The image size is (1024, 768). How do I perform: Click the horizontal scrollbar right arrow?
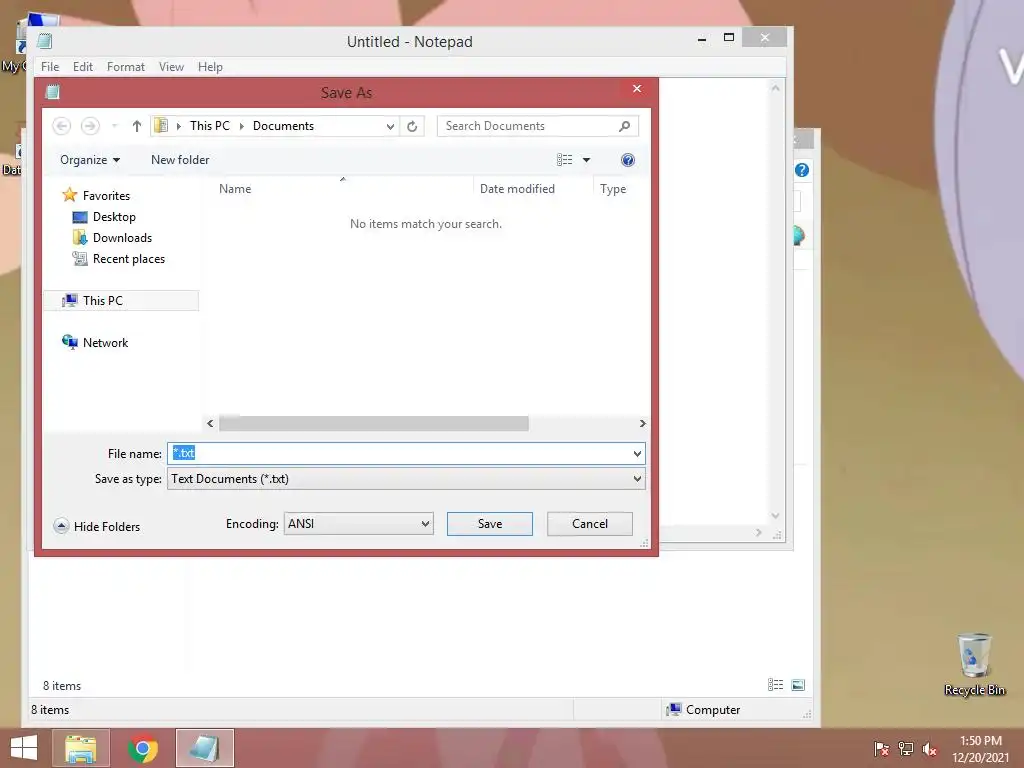tap(643, 423)
